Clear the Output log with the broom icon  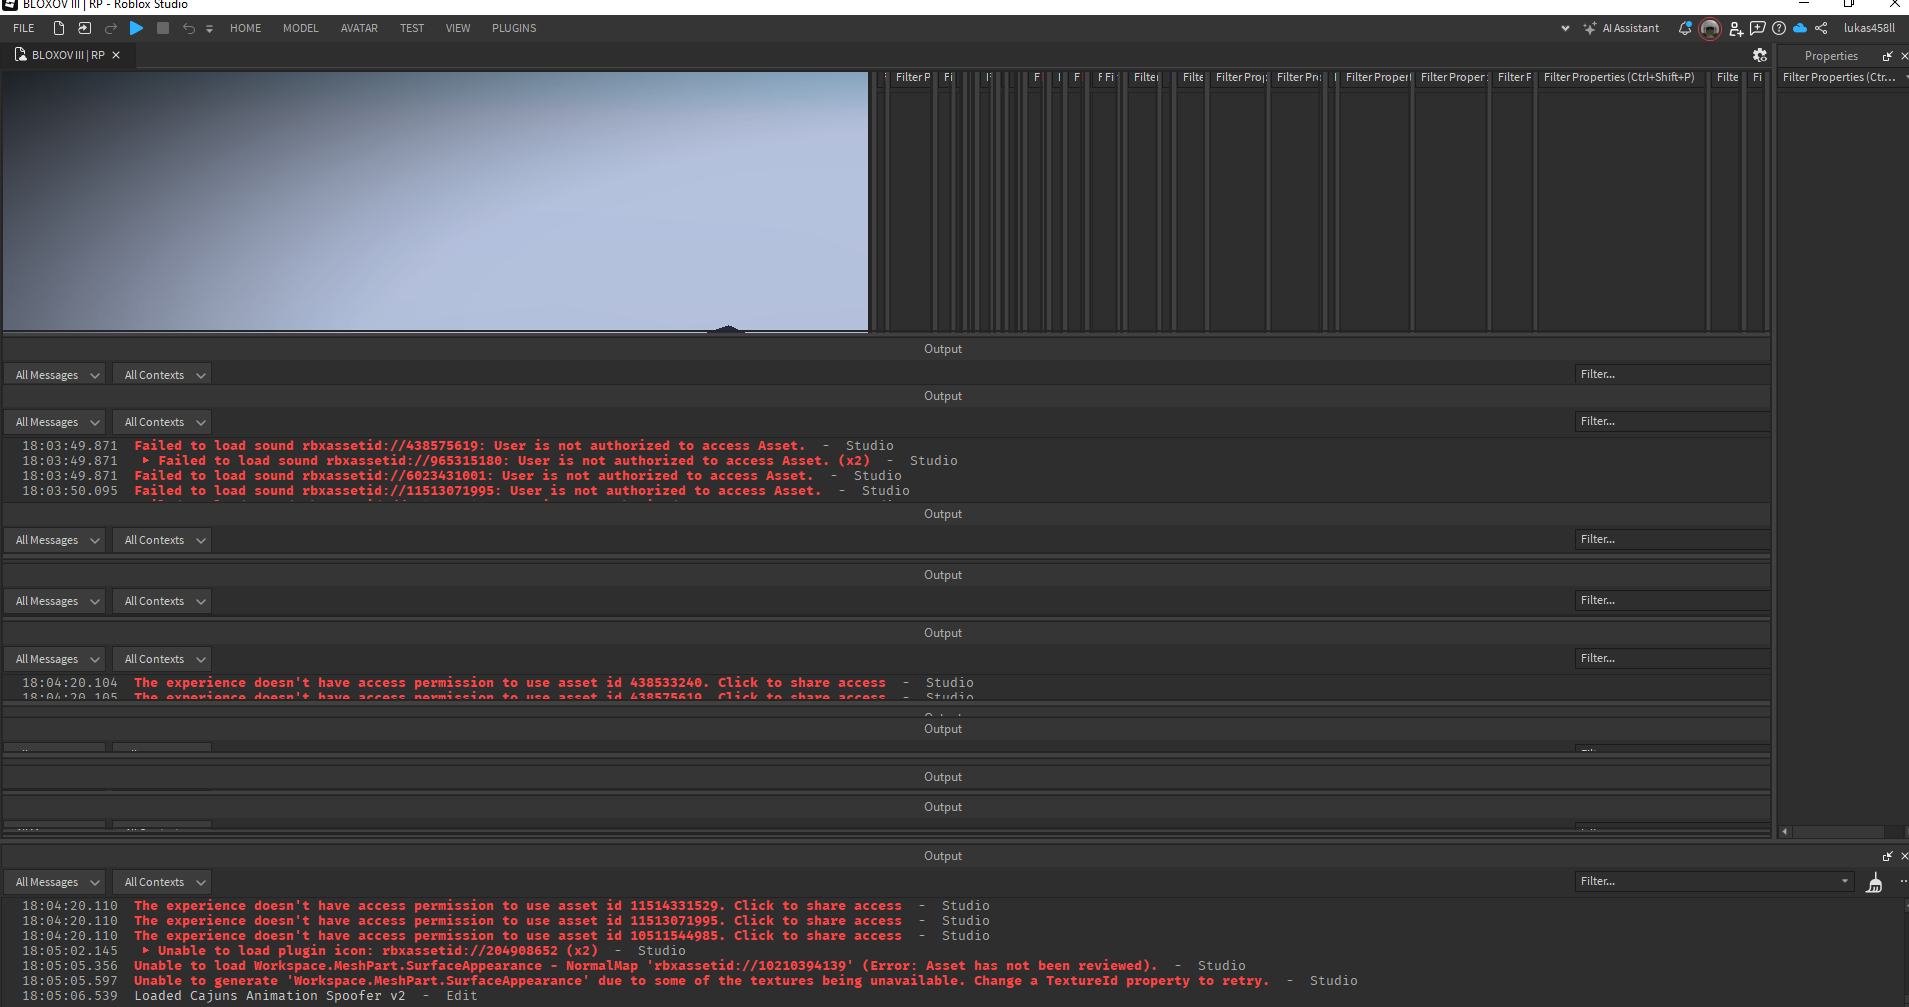click(x=1875, y=883)
